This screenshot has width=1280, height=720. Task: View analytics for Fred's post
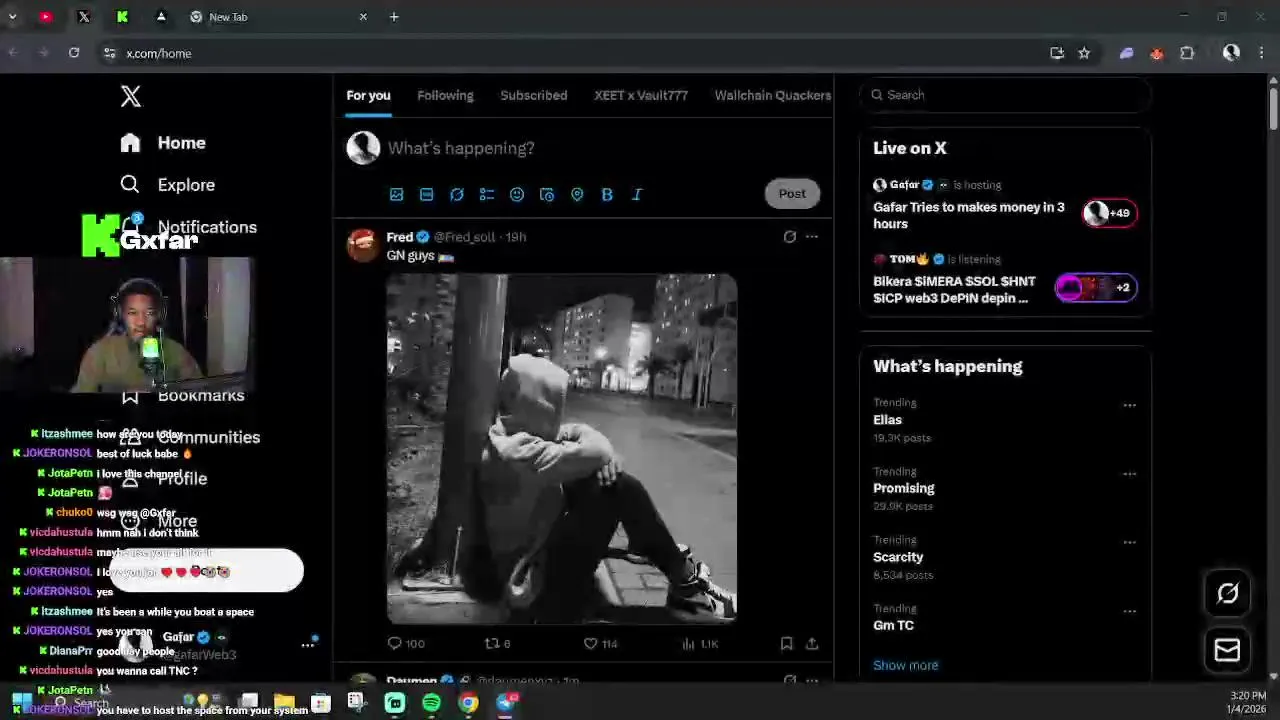(700, 644)
